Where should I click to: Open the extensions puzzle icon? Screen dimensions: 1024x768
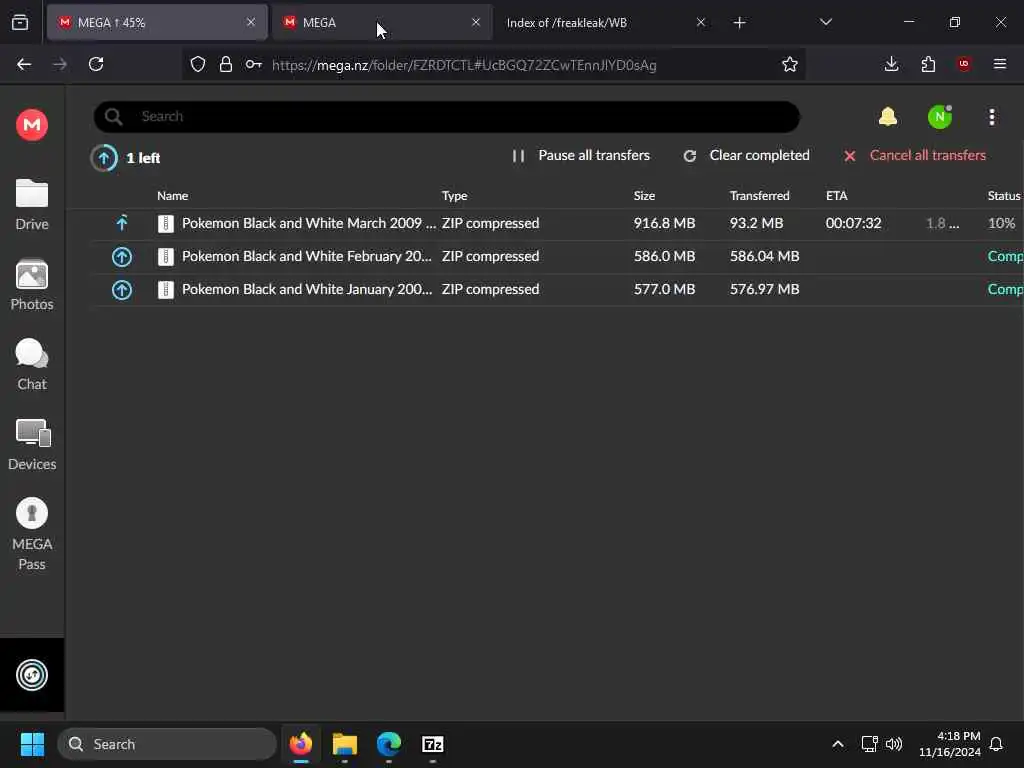928,64
